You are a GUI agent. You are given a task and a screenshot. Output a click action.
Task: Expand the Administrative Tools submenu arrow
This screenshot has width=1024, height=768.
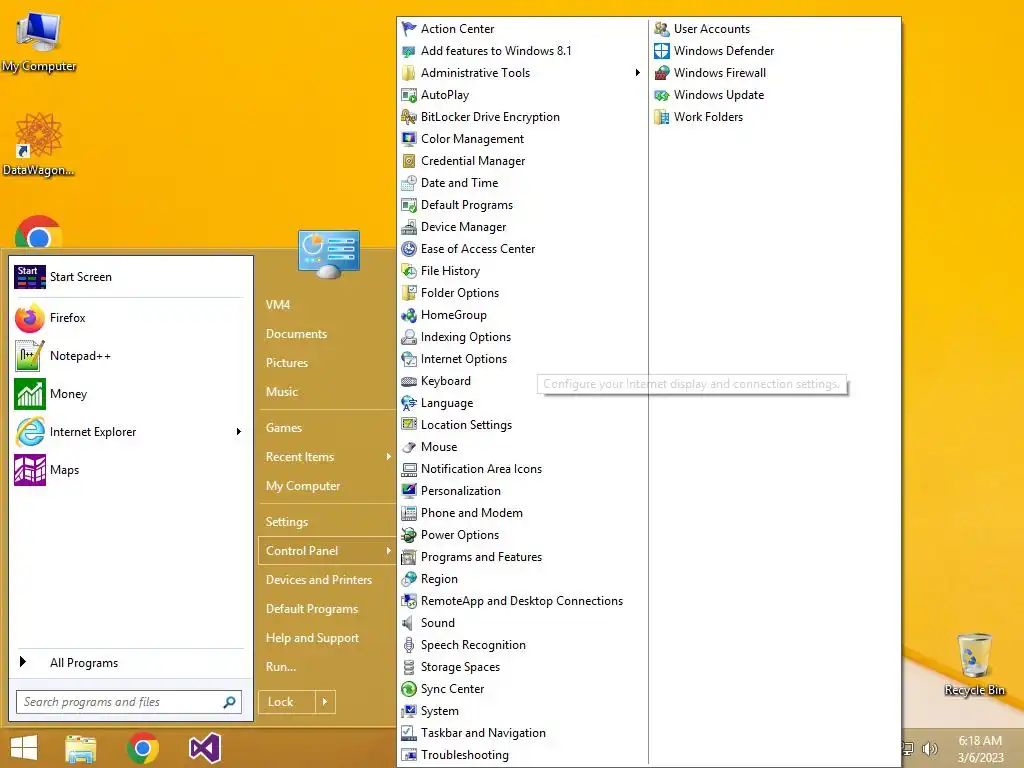coord(637,72)
